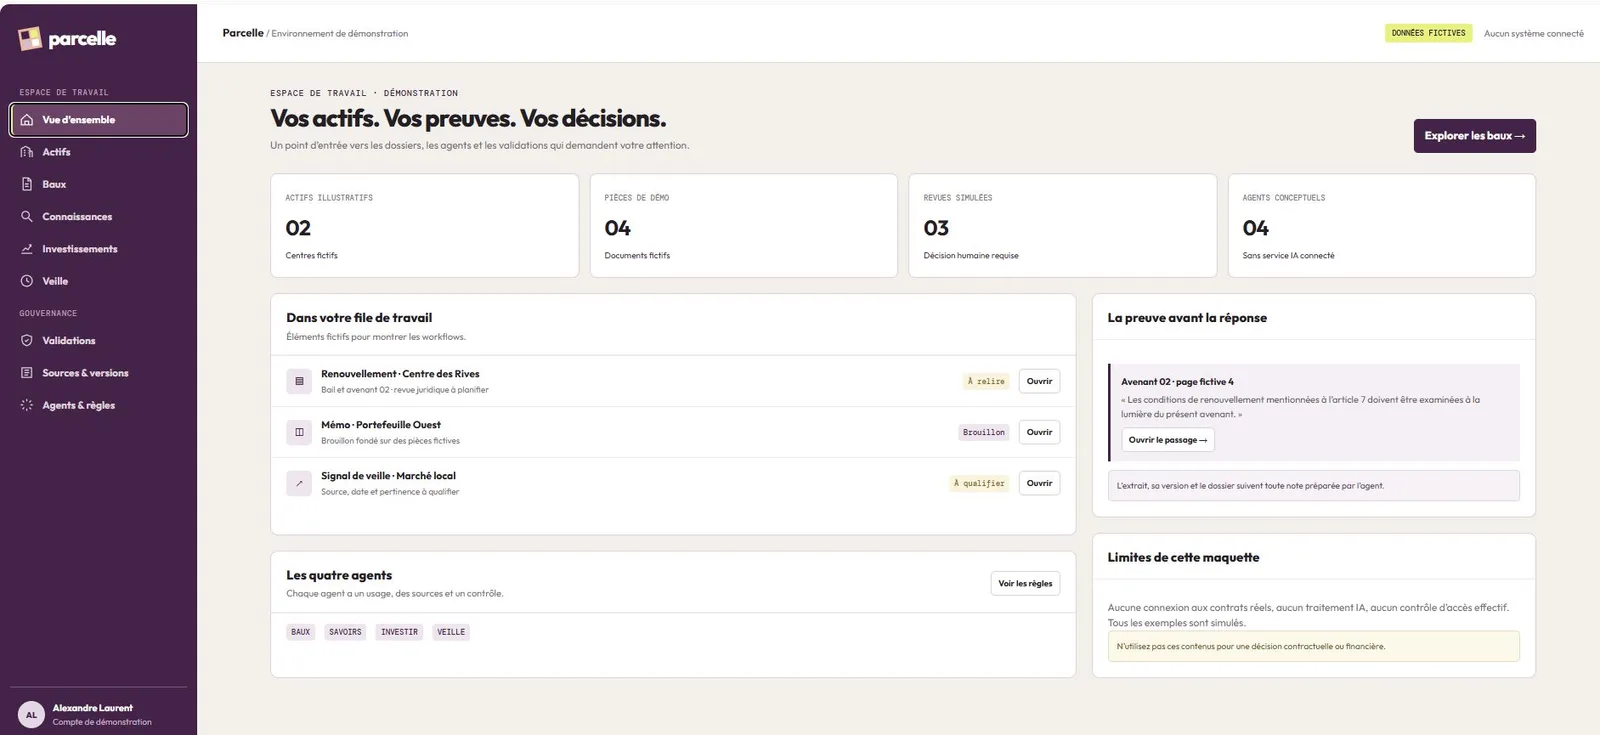Navigate to Investissements
Screen dimensions: 1600x735
[x=99, y=249]
